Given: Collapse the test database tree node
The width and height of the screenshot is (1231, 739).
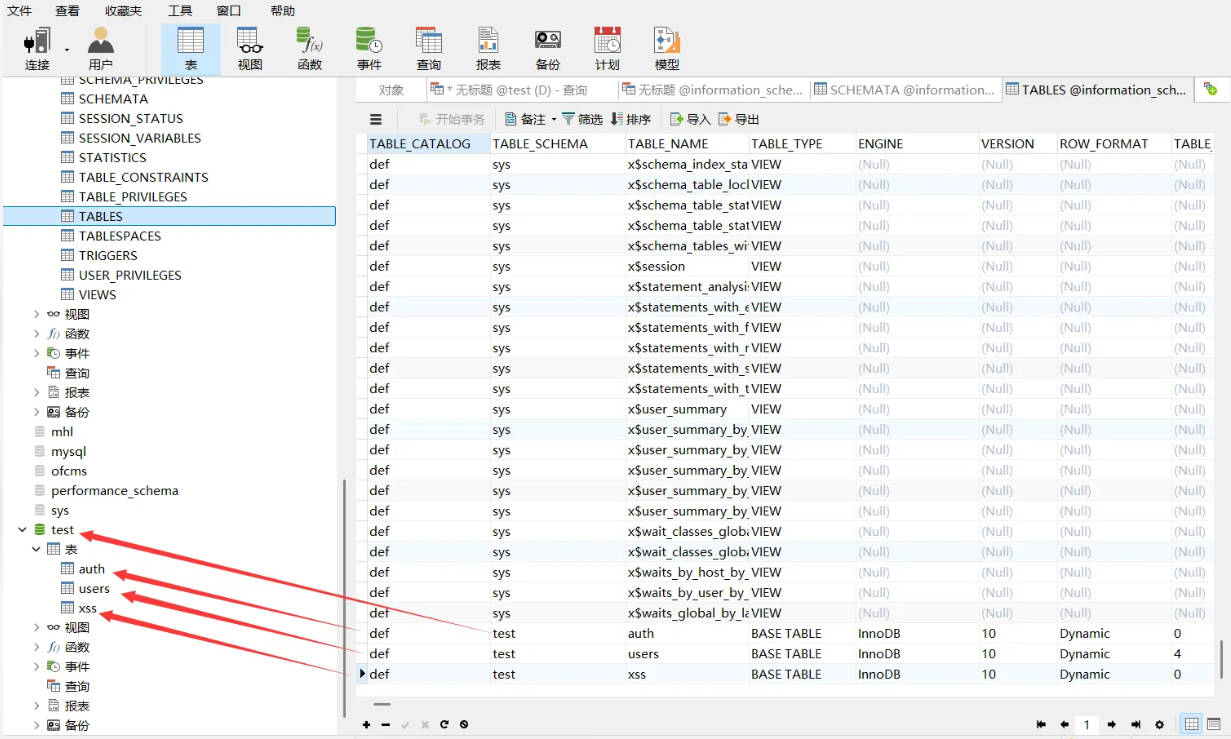Looking at the screenshot, I should [x=22, y=530].
